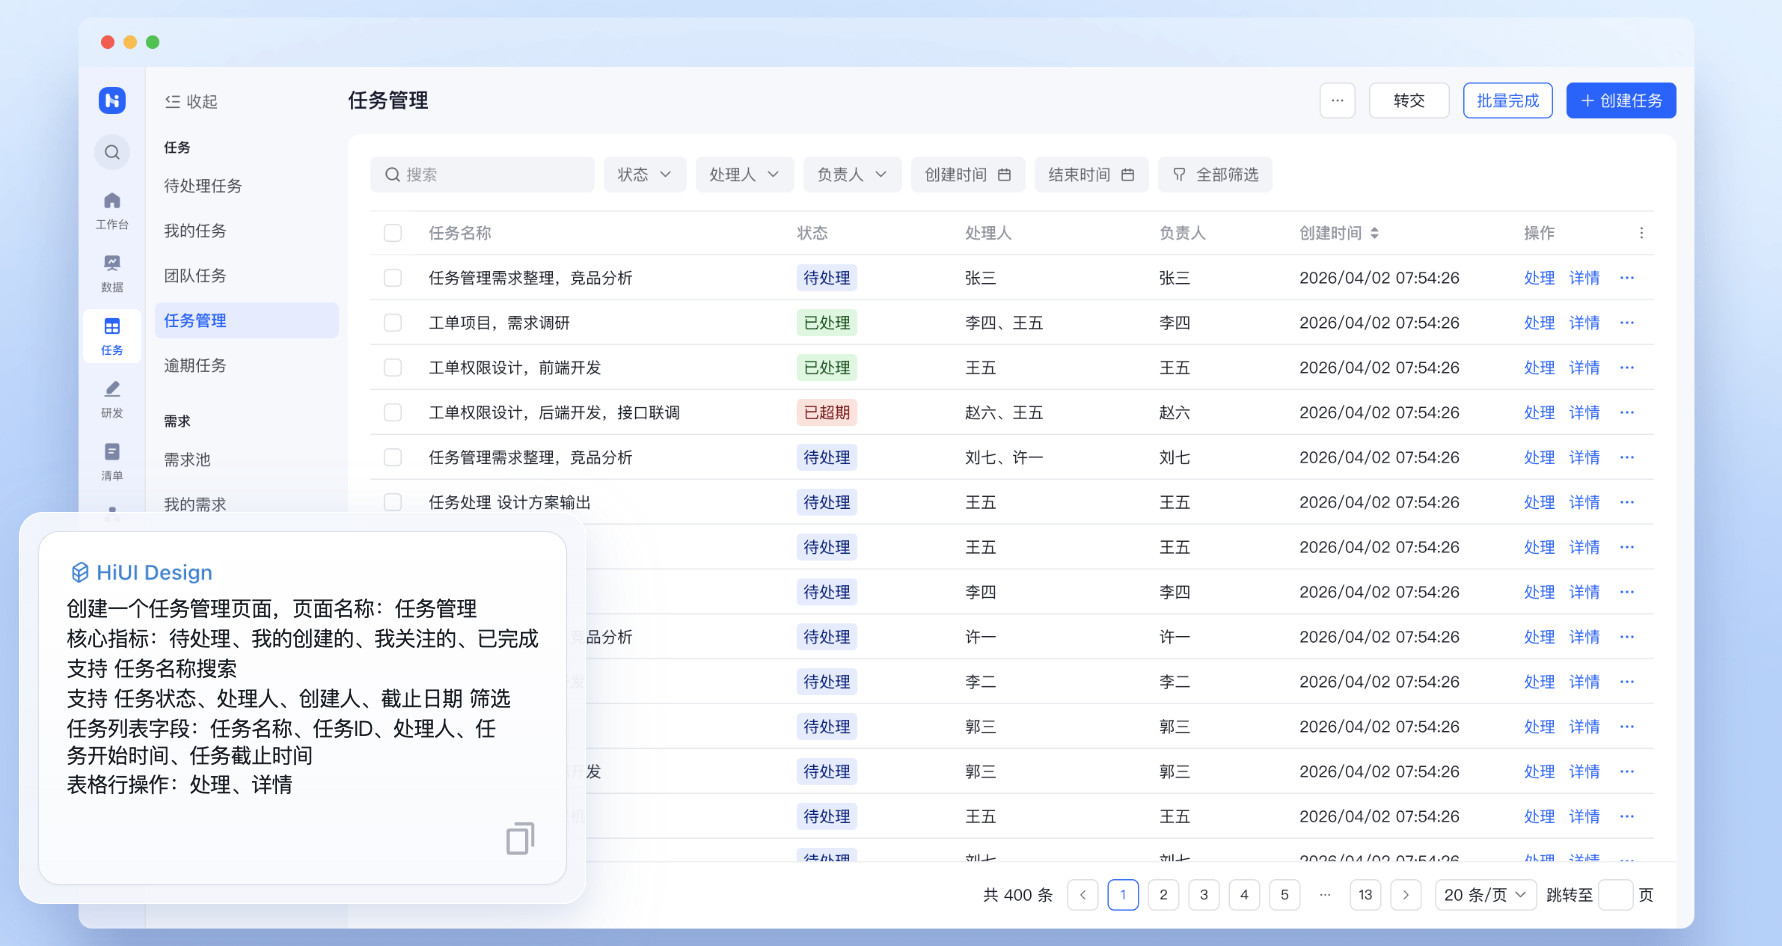This screenshot has width=1782, height=946.
Task: Click the HiUI app logo icon
Action: (112, 100)
